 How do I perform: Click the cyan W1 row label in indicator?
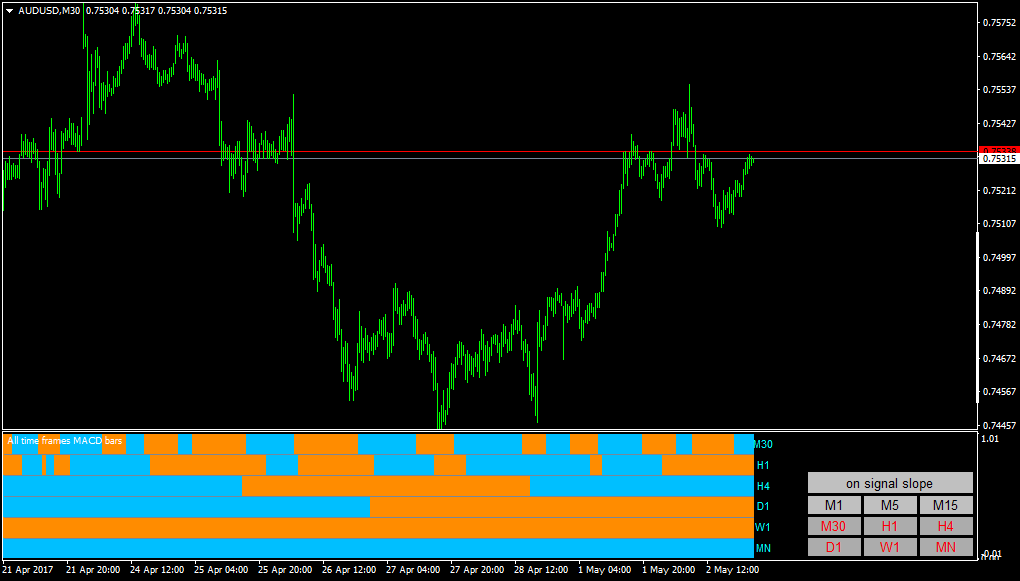click(763, 527)
